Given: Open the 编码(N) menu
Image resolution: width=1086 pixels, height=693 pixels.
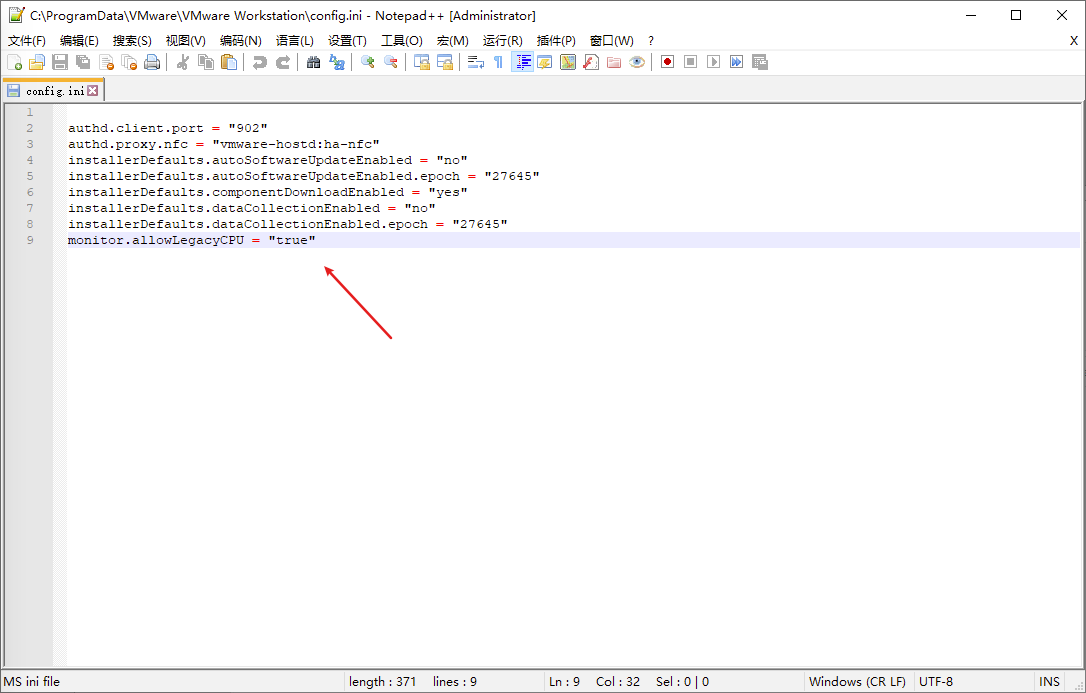Looking at the screenshot, I should (x=241, y=41).
